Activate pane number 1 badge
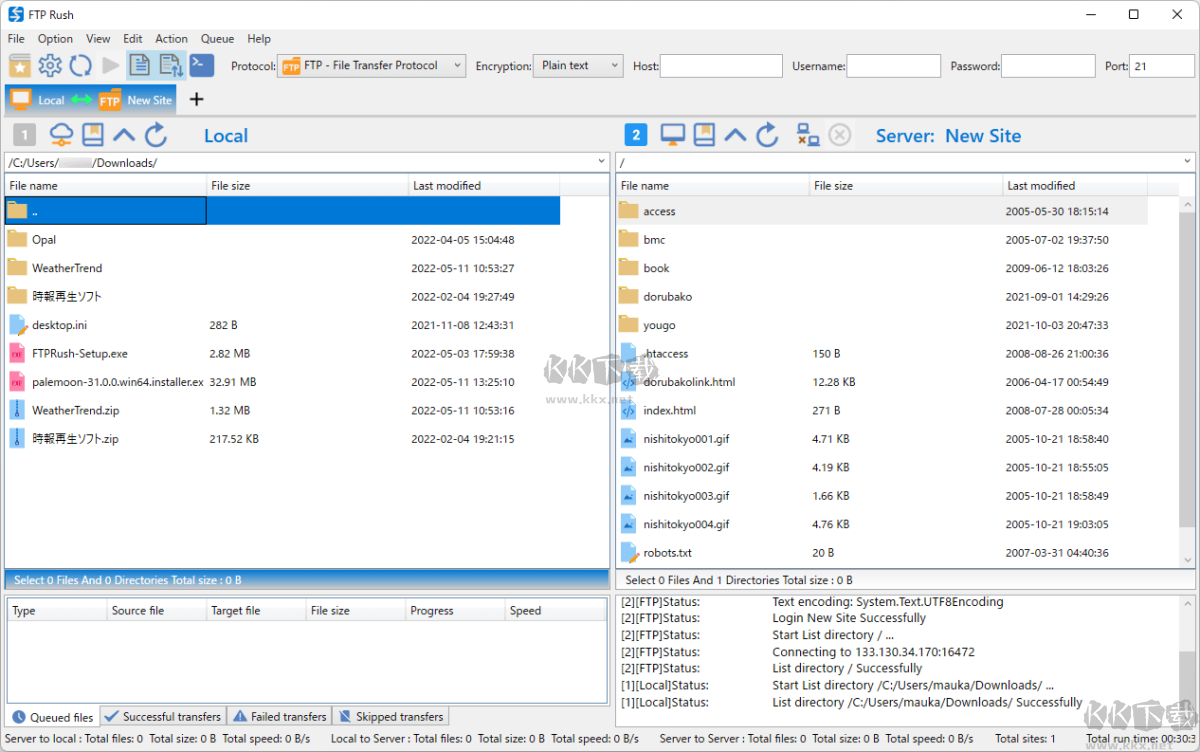1200x752 pixels. (25, 135)
